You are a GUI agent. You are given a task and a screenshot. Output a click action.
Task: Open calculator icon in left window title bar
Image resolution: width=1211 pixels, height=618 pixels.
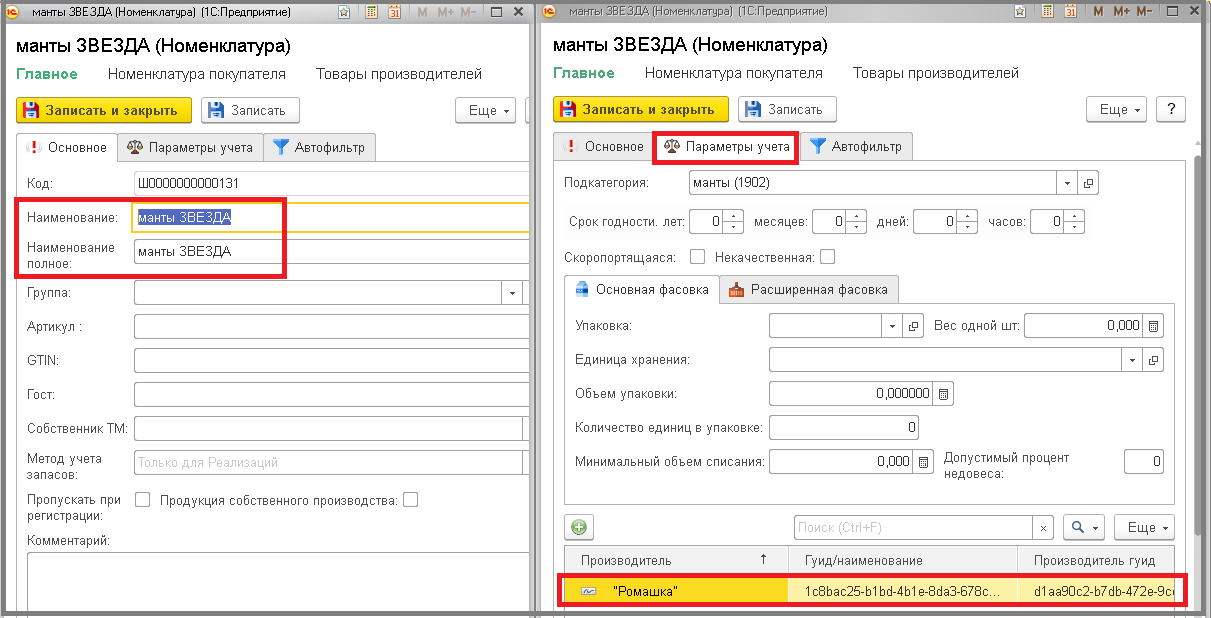372,12
